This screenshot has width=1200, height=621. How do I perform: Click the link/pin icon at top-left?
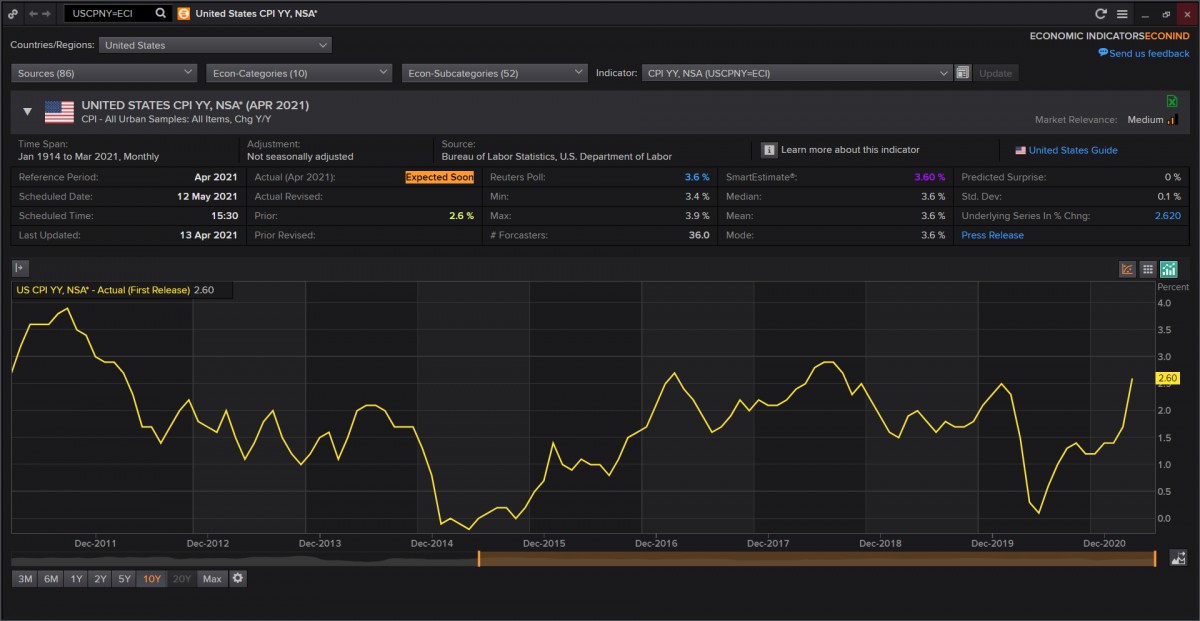12,14
